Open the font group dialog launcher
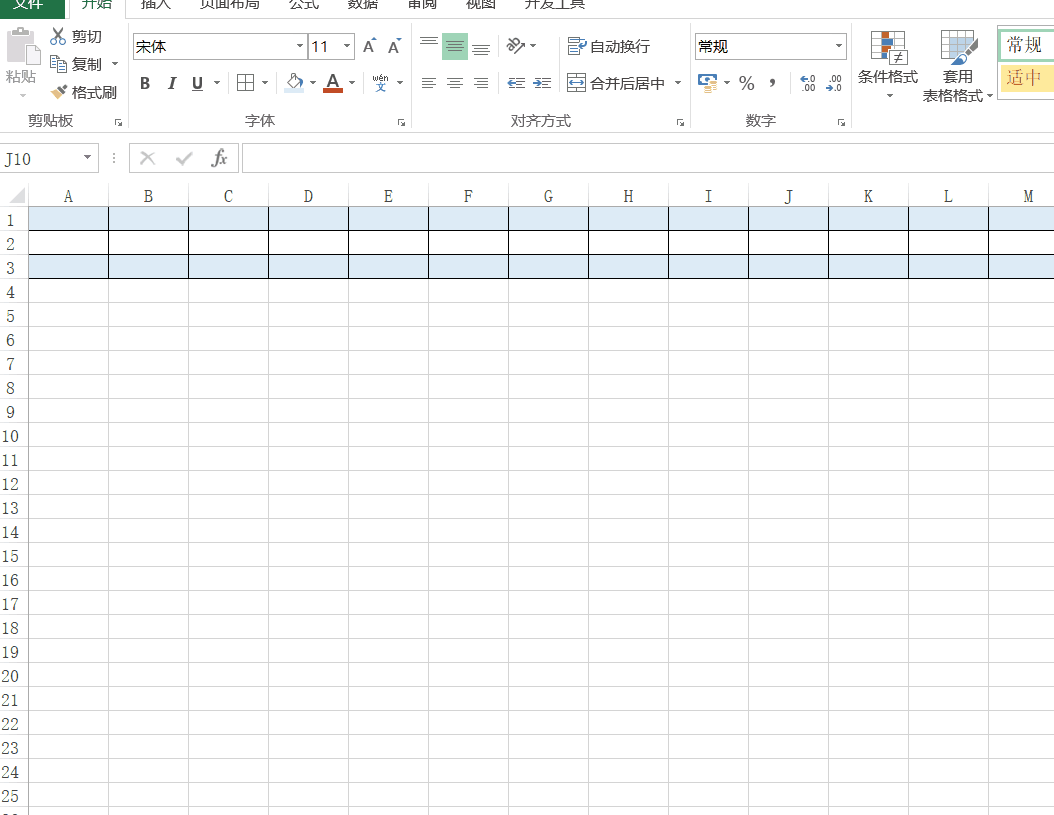1054x815 pixels. coord(401,122)
